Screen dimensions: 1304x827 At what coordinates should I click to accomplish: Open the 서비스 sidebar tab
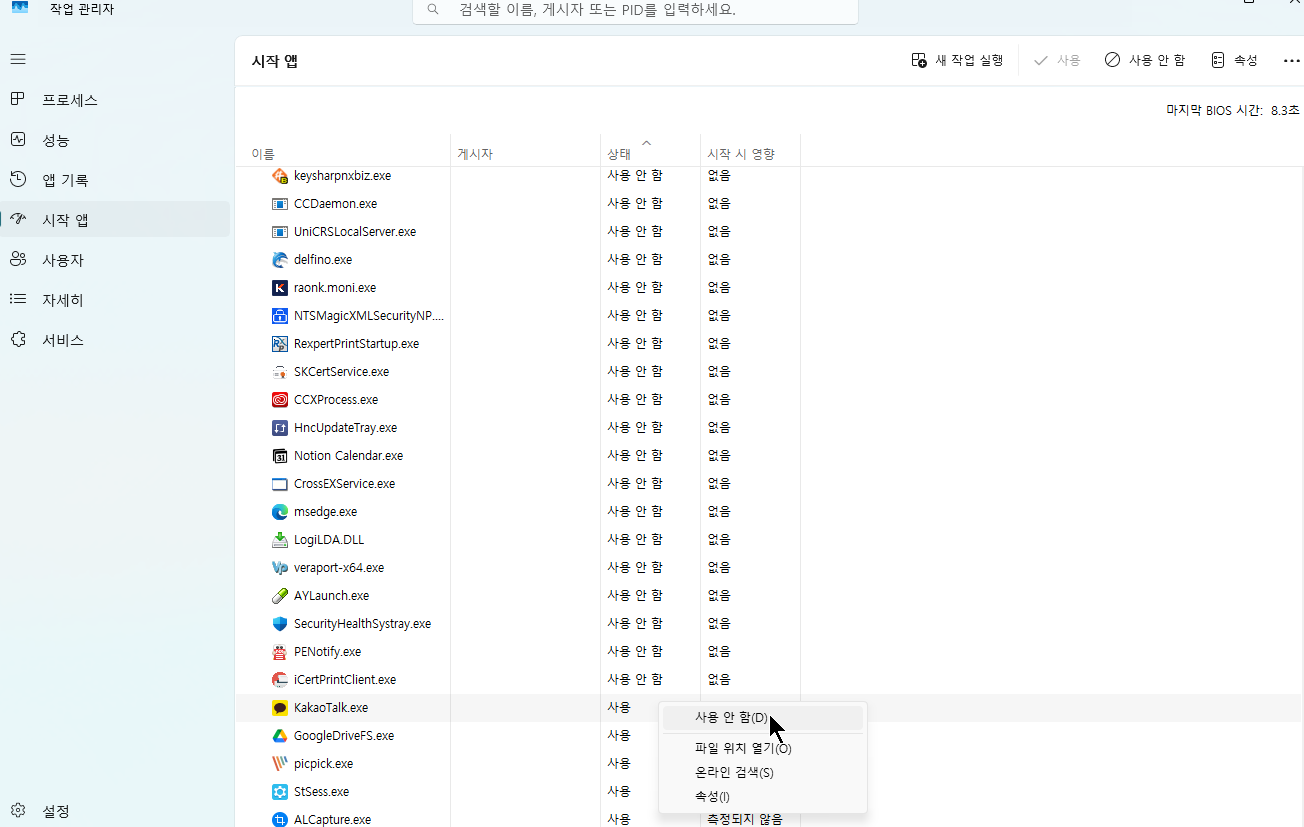116,340
